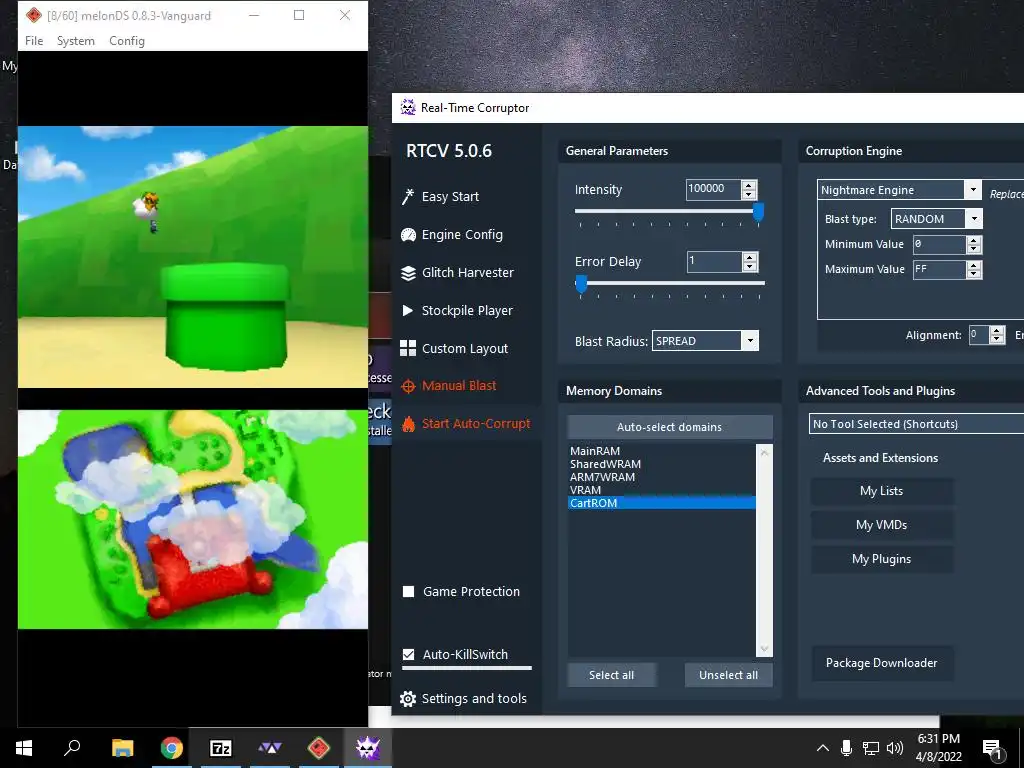Open My Lists
Image resolution: width=1024 pixels, height=768 pixels.
coord(882,491)
